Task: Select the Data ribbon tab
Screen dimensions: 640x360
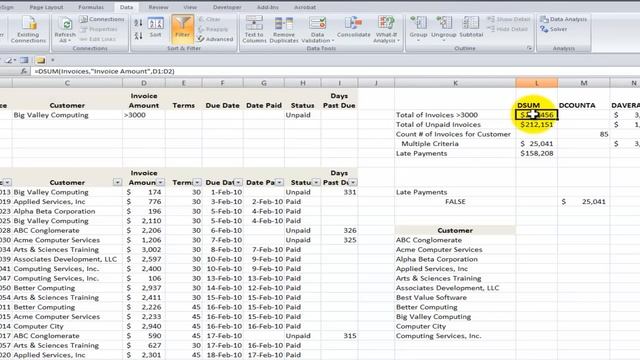Action: [126, 7]
